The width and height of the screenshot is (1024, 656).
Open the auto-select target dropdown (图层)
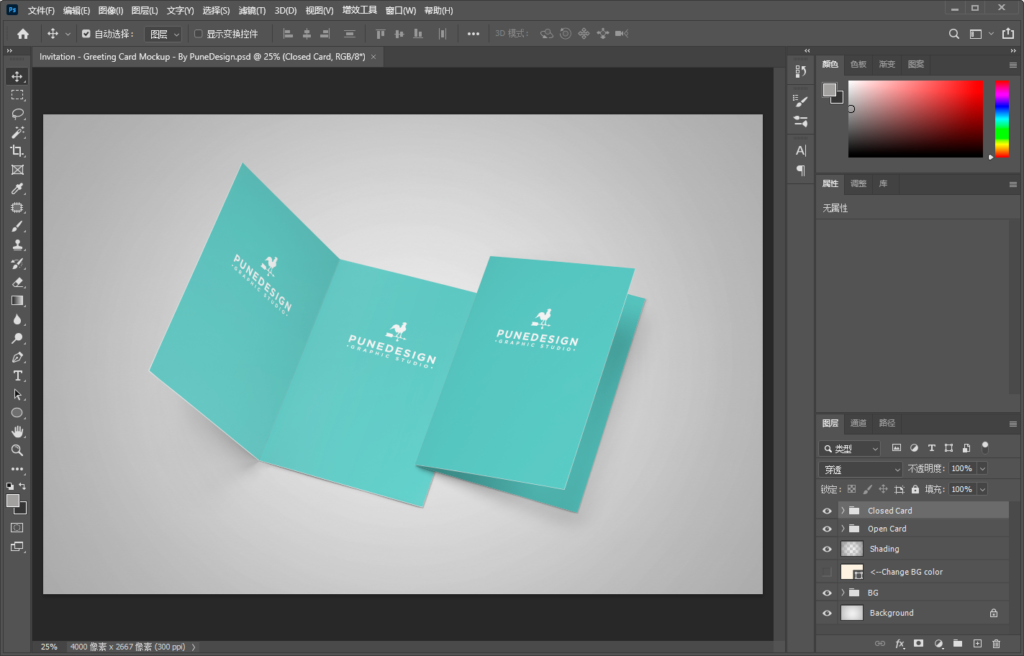pos(163,34)
